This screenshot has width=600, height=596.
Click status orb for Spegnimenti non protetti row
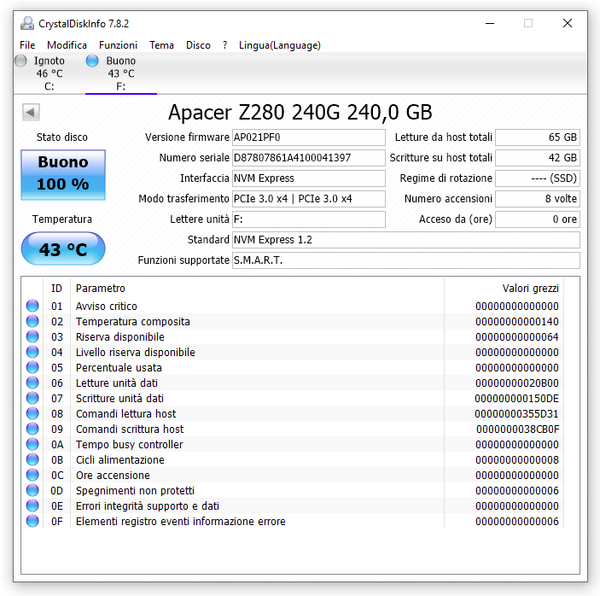tap(33, 490)
